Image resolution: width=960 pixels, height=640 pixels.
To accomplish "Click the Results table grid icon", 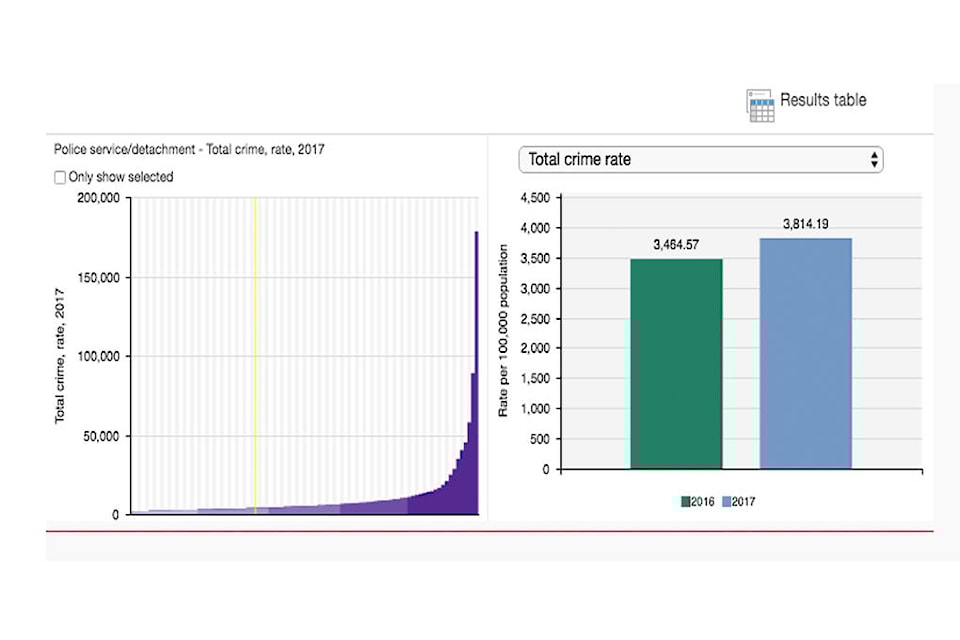I will [x=760, y=105].
